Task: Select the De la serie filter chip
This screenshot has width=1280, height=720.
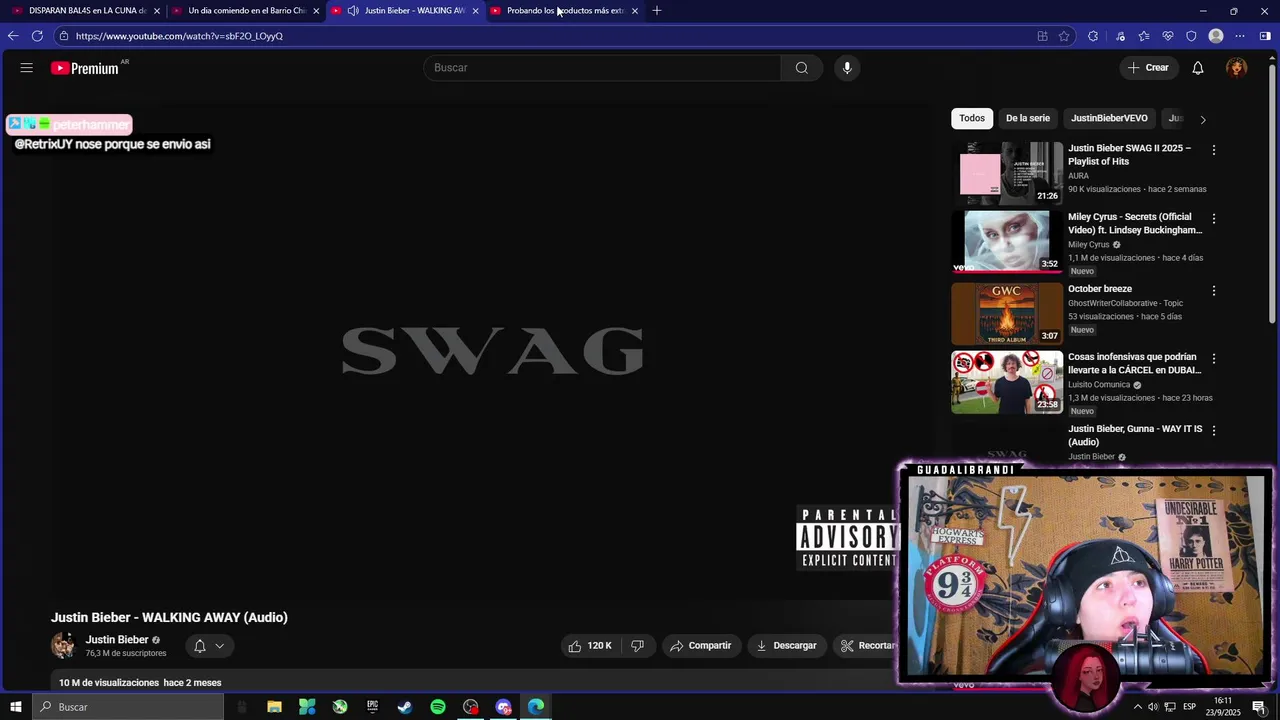Action: pos(1027,118)
